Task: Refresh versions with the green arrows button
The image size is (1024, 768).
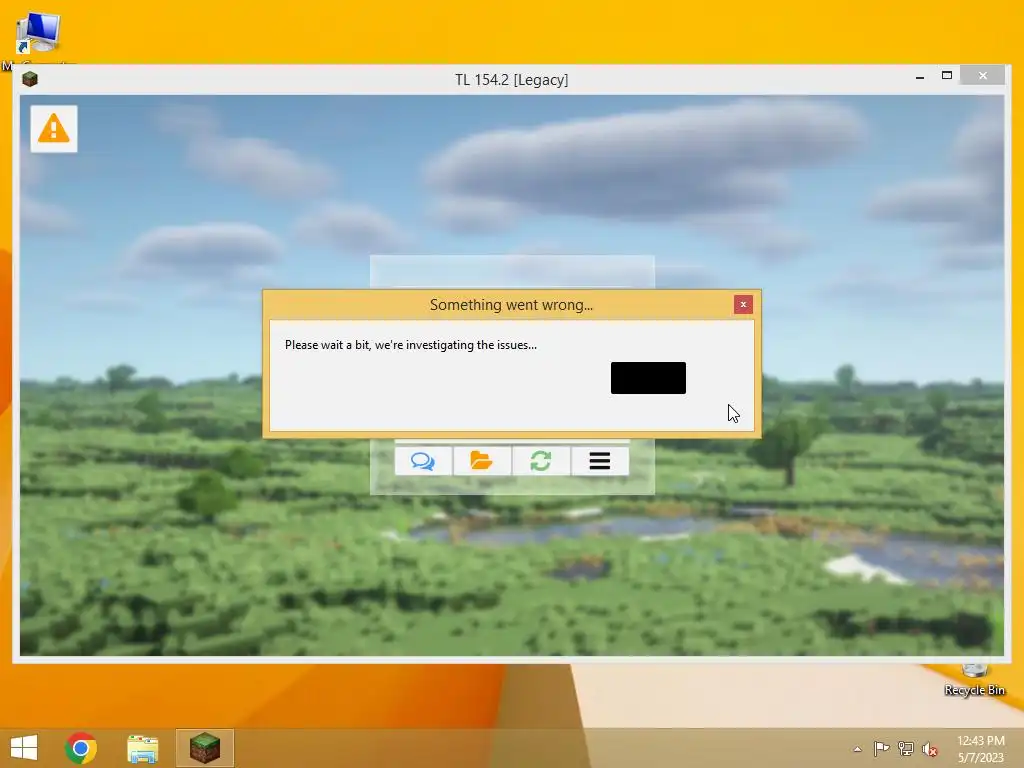Action: click(x=541, y=461)
